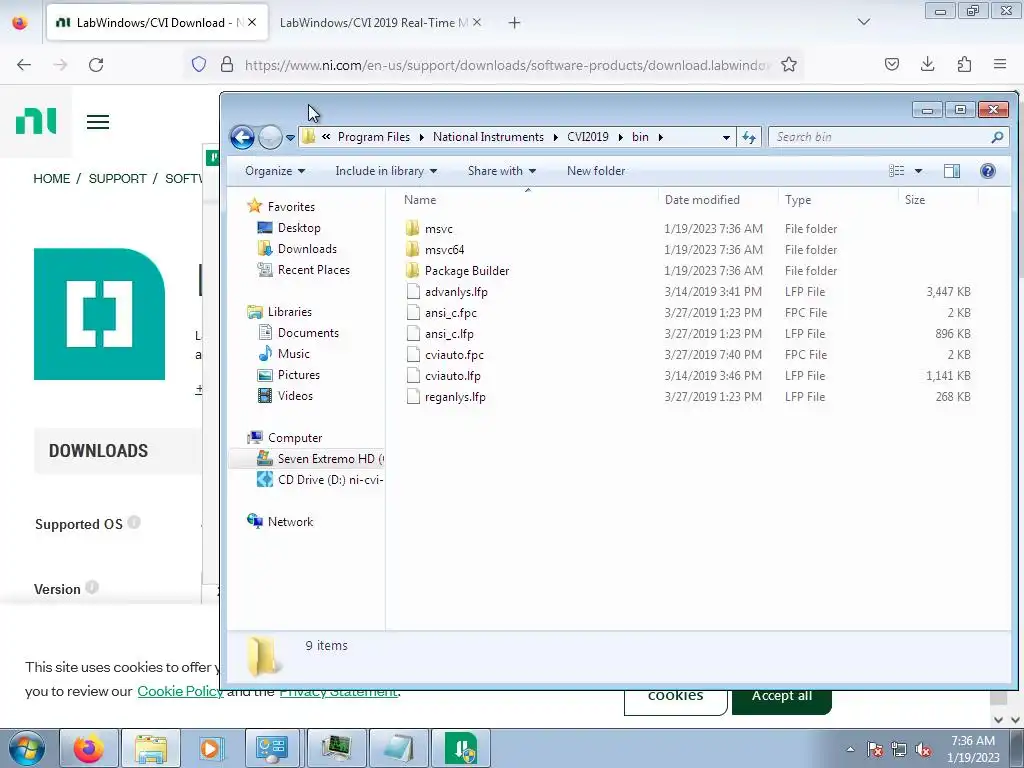Open the Cookie Policy link

point(180,691)
